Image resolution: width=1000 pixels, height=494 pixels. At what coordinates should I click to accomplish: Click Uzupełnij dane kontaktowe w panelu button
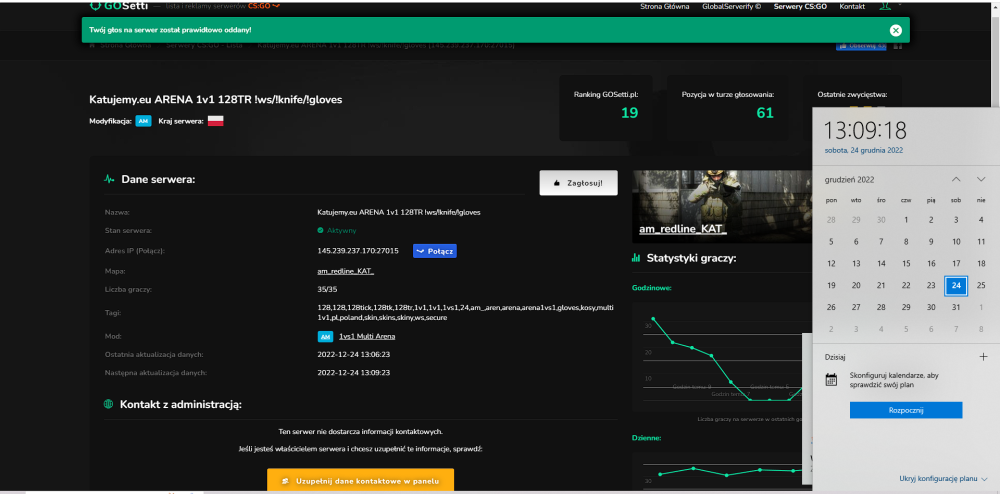coord(360,481)
